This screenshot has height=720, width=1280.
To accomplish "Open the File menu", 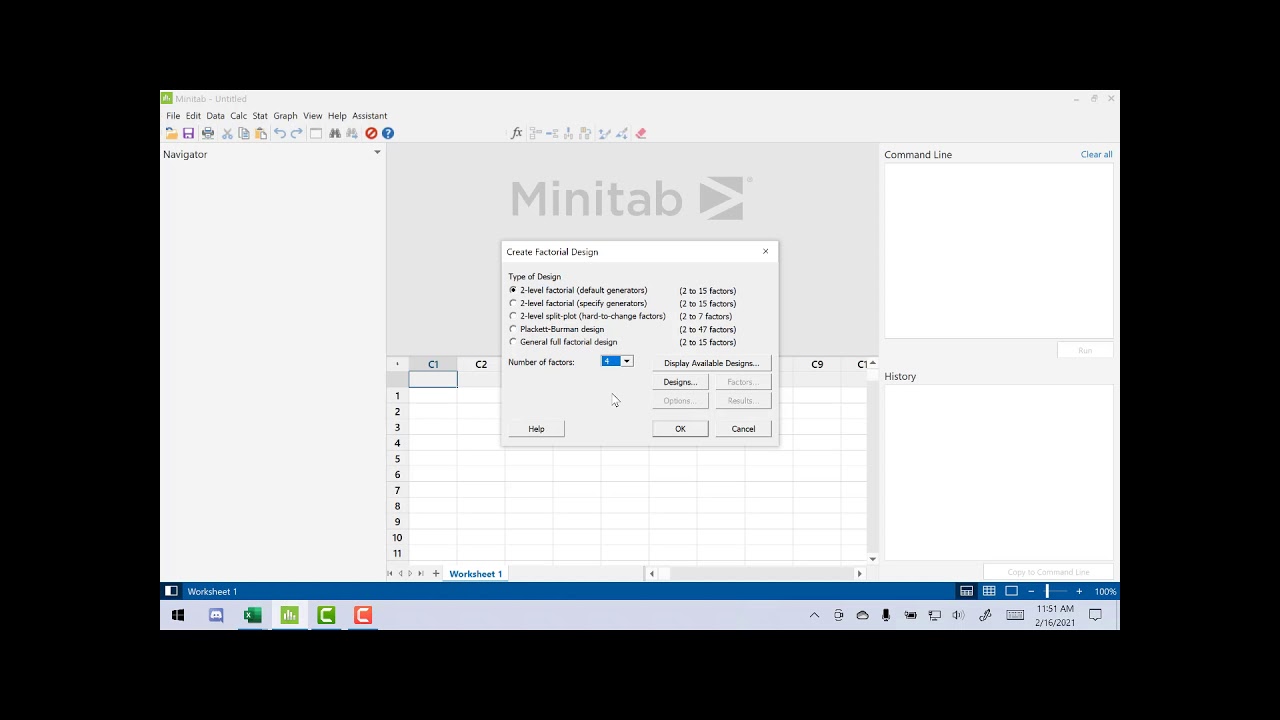I will click(173, 116).
